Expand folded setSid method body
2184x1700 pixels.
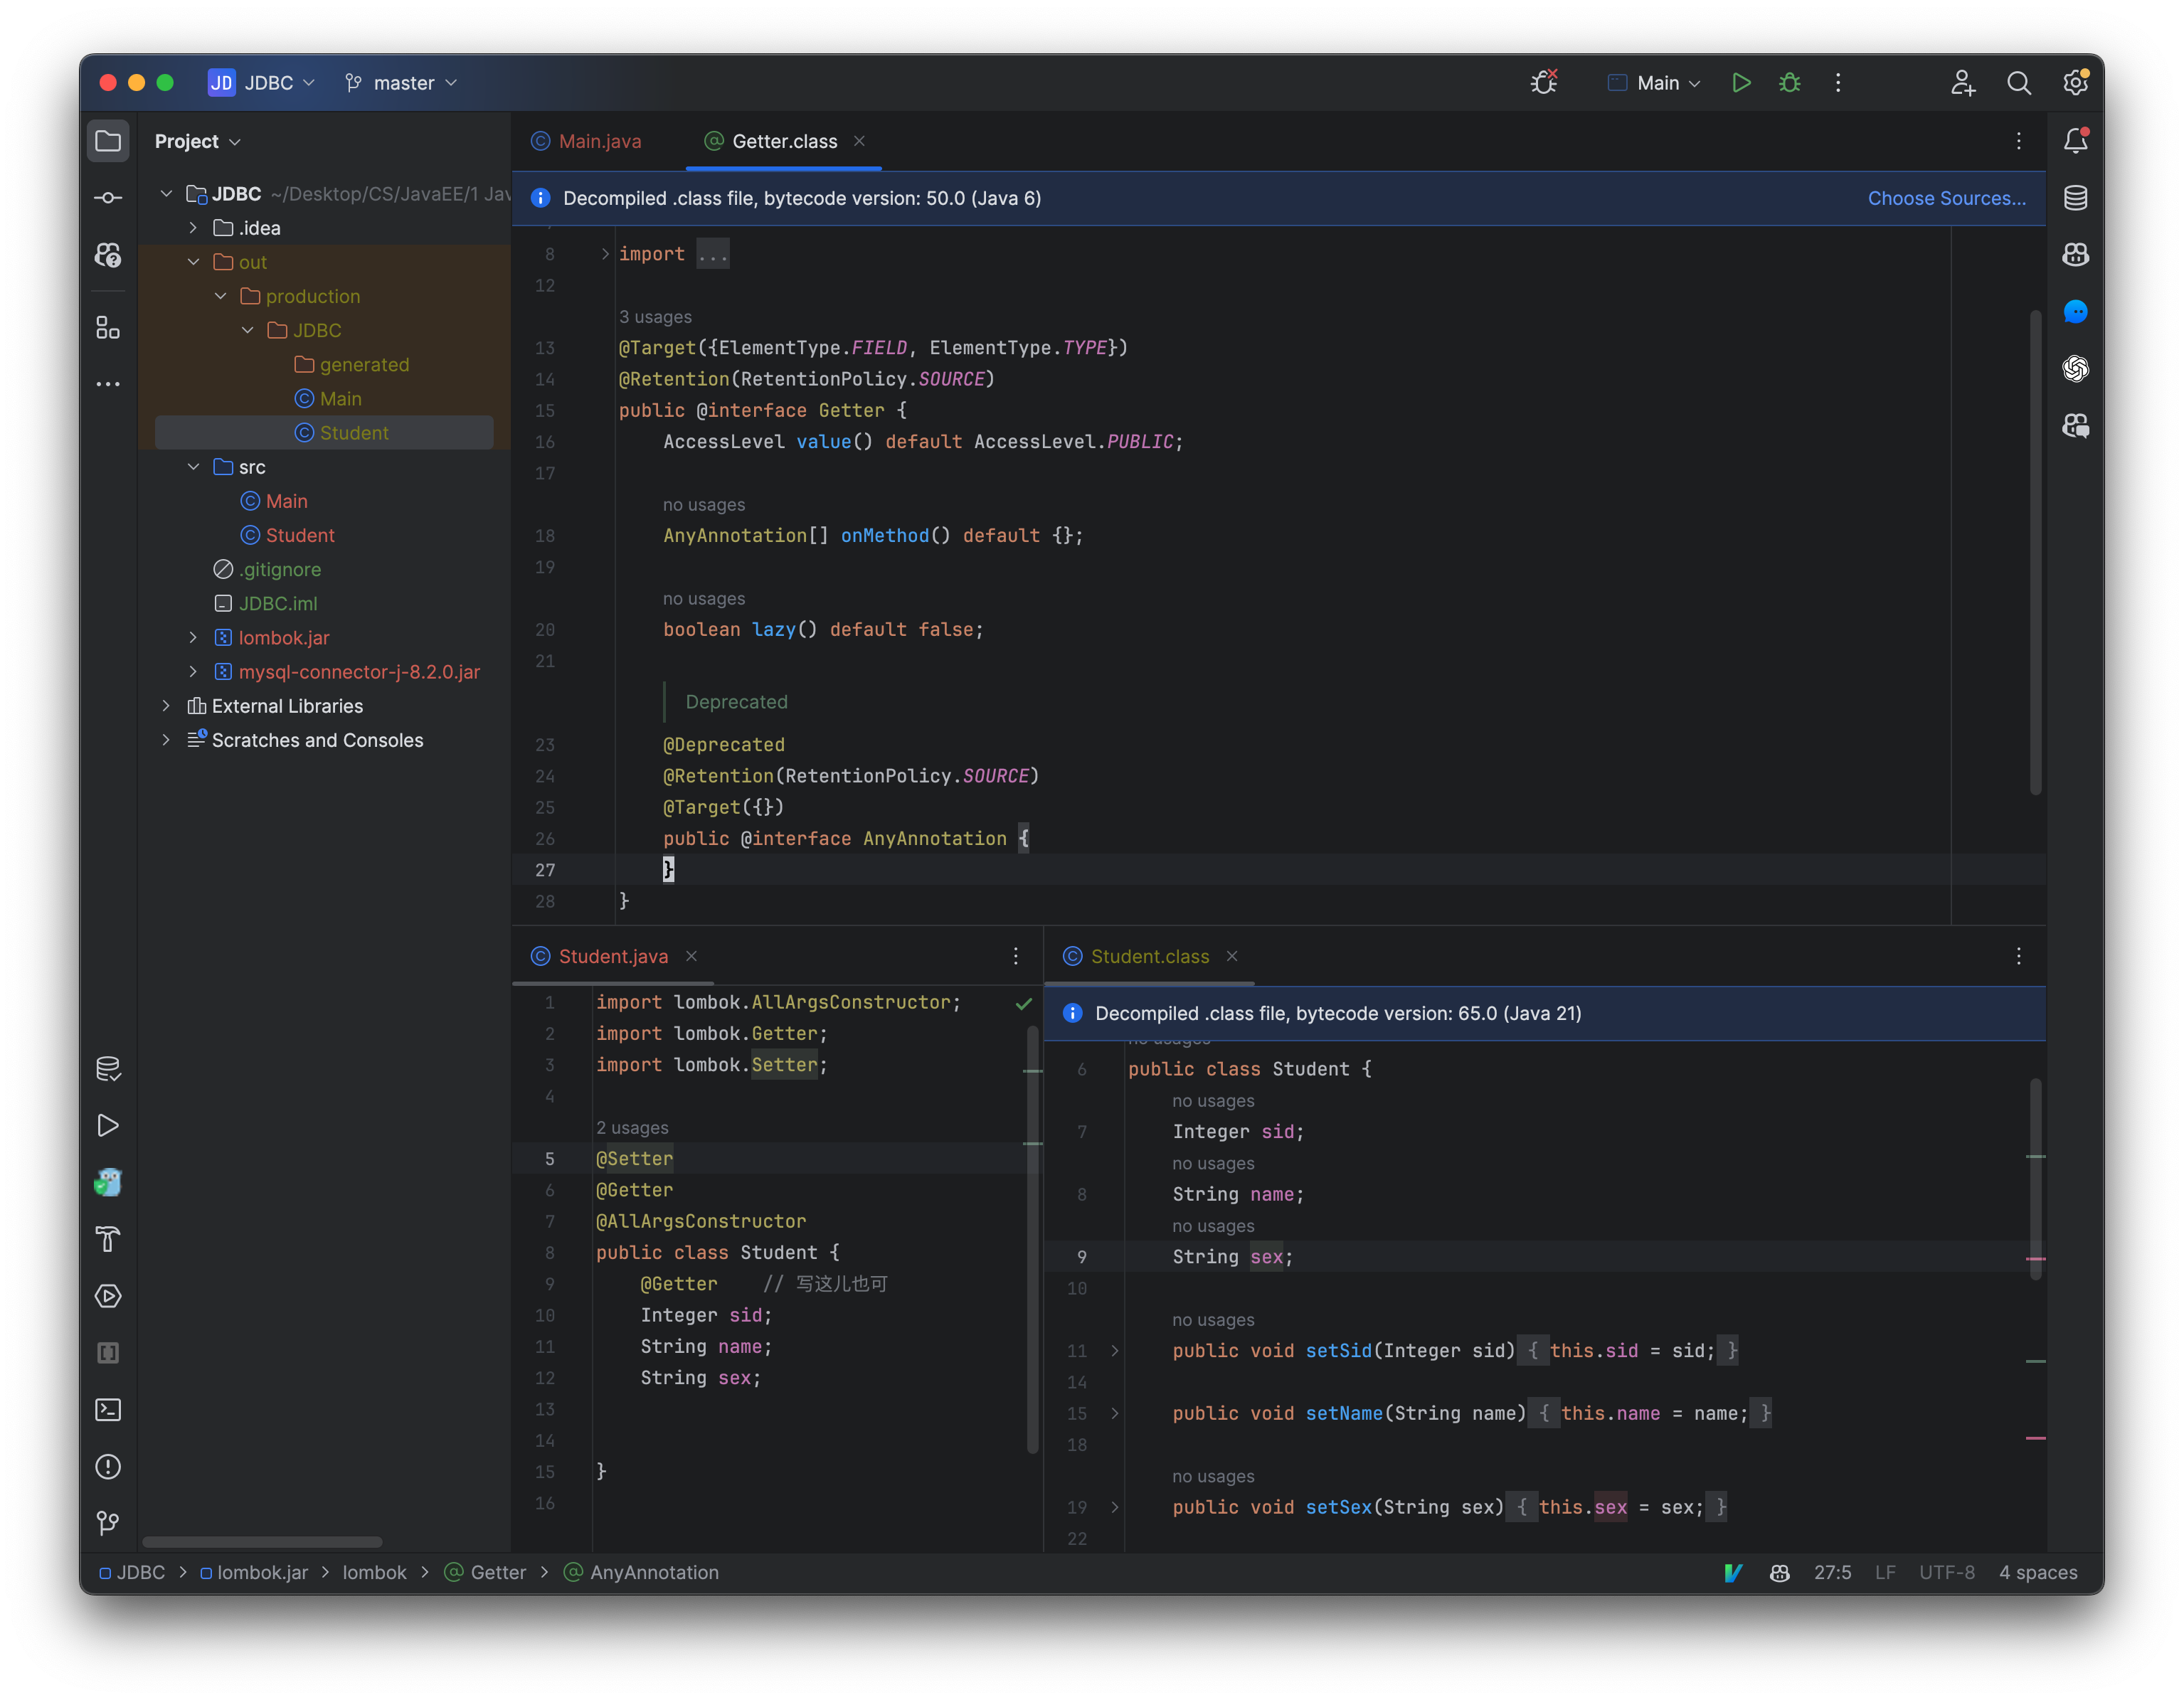(x=1115, y=1351)
